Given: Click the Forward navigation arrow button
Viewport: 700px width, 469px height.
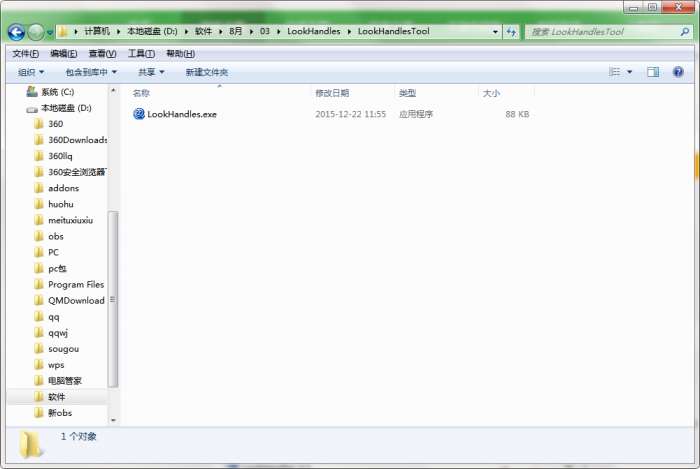Looking at the screenshot, I should (x=36, y=32).
